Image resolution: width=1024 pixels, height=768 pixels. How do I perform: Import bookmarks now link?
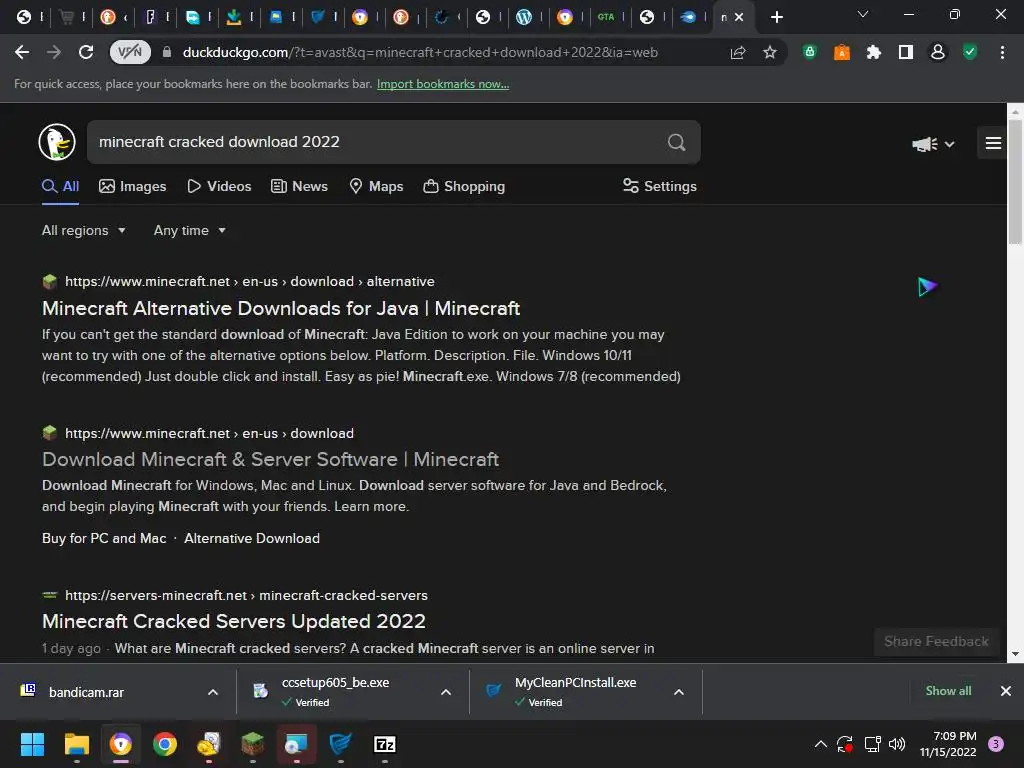click(x=443, y=84)
